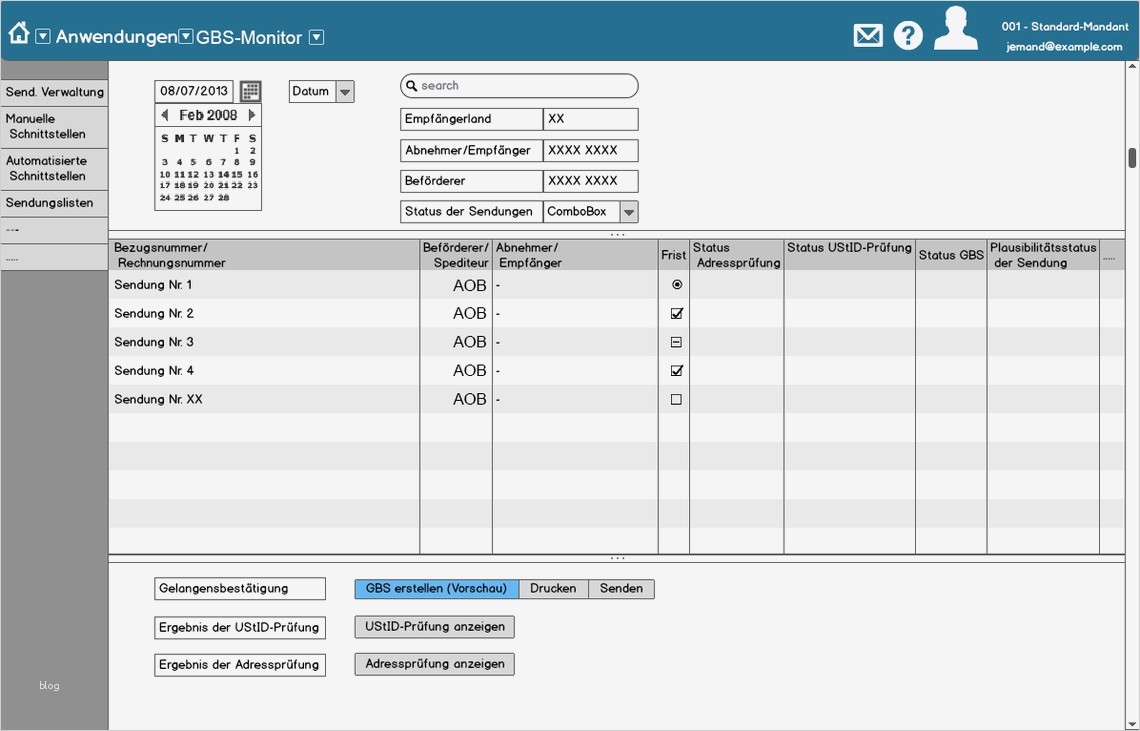Open the user profile avatar
Screen dimensions: 1140x731
pyautogui.click(x=955, y=29)
